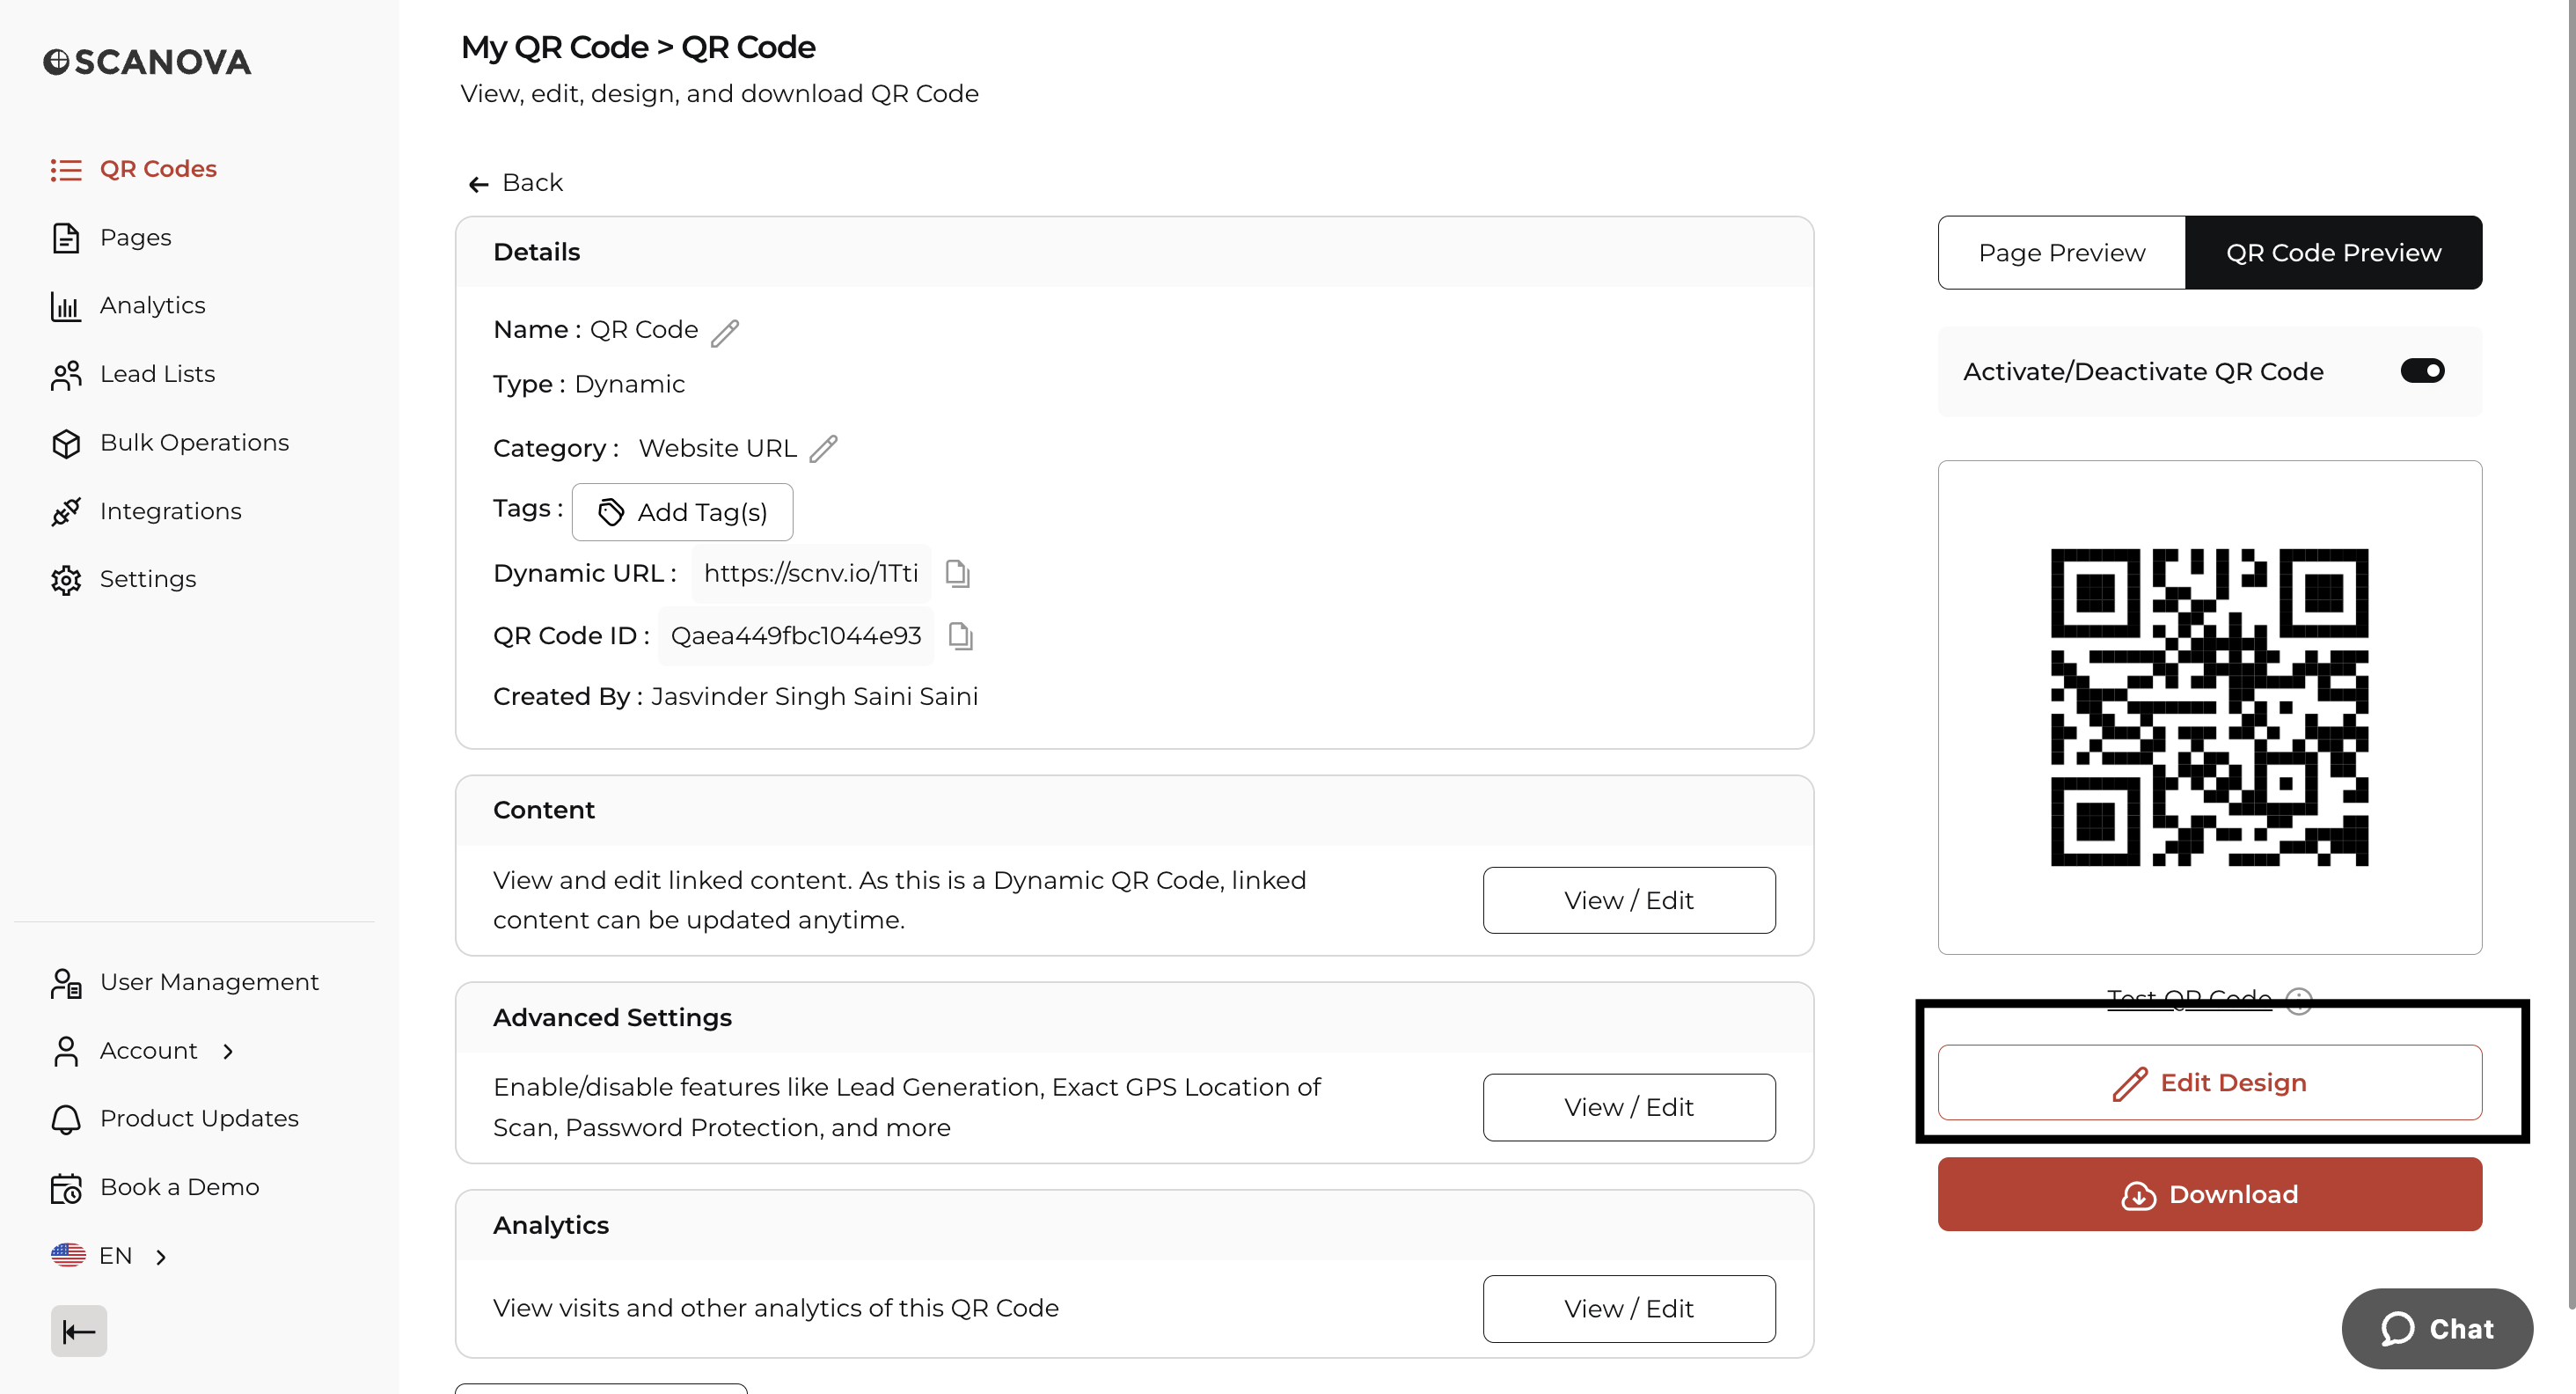Open the Analytics bar chart icon
Screen dimensions: 2576x1394
coord(66,306)
